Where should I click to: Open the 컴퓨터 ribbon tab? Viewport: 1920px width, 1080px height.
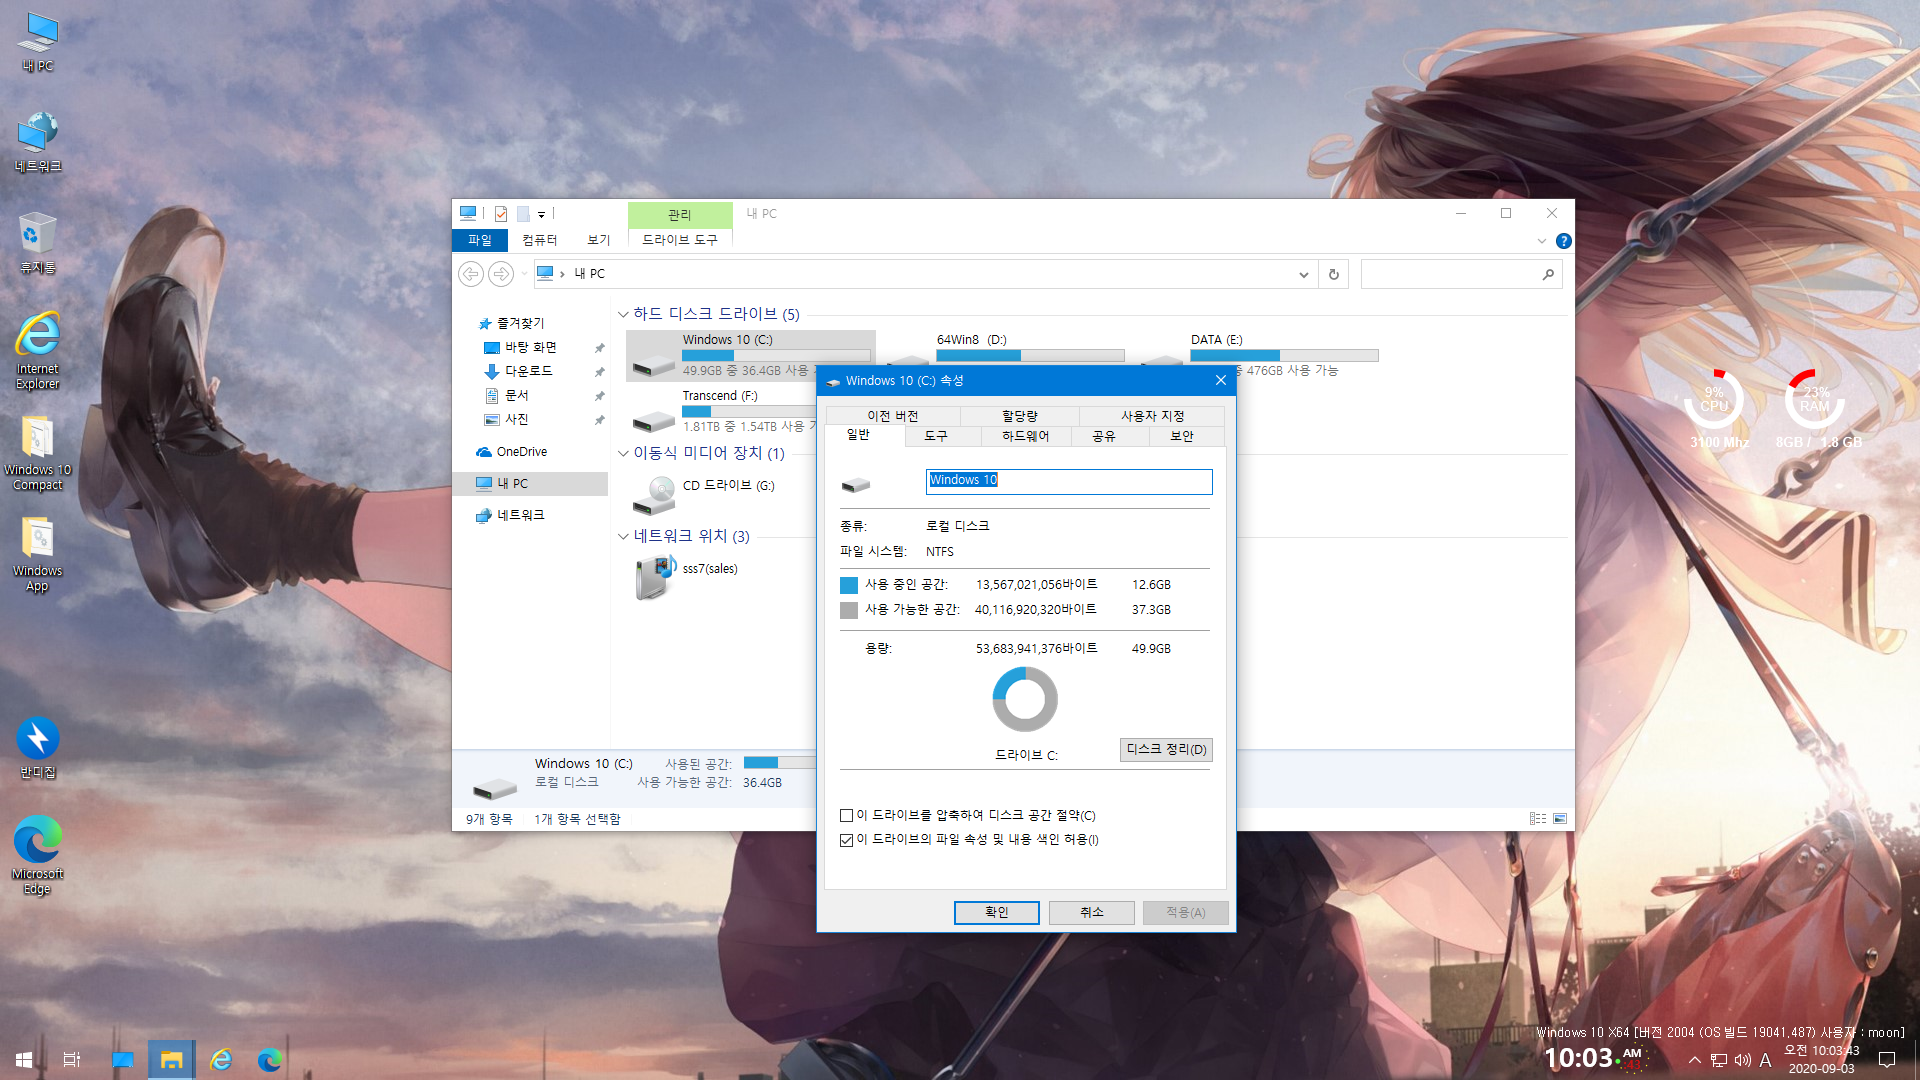point(540,240)
